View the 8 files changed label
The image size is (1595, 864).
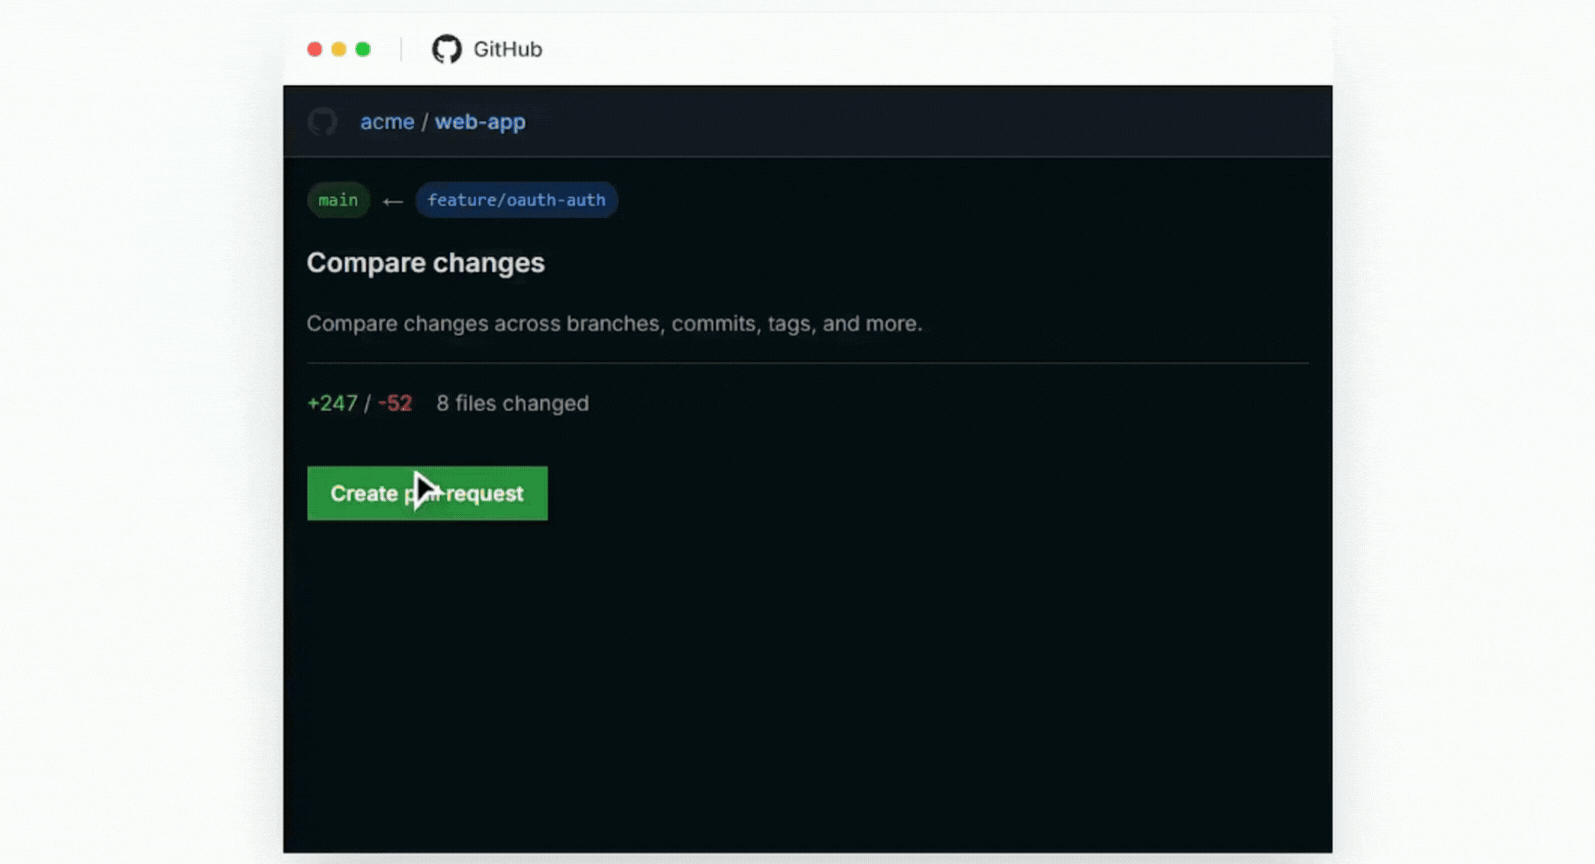(x=512, y=403)
